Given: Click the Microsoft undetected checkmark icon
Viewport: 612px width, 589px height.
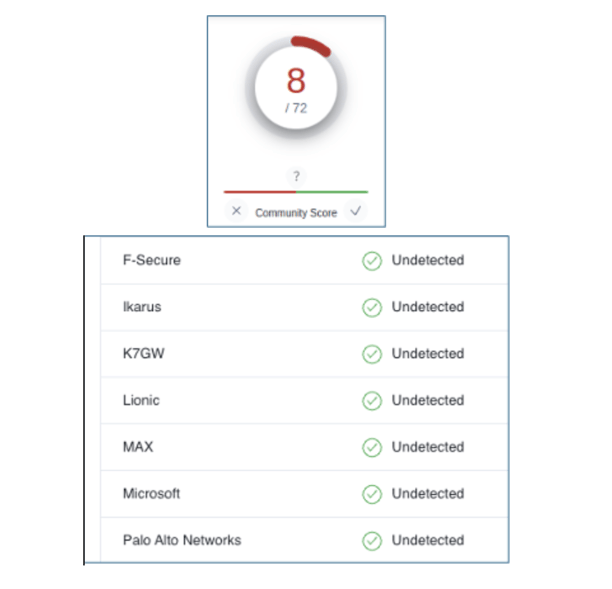Looking at the screenshot, I should 372,494.
